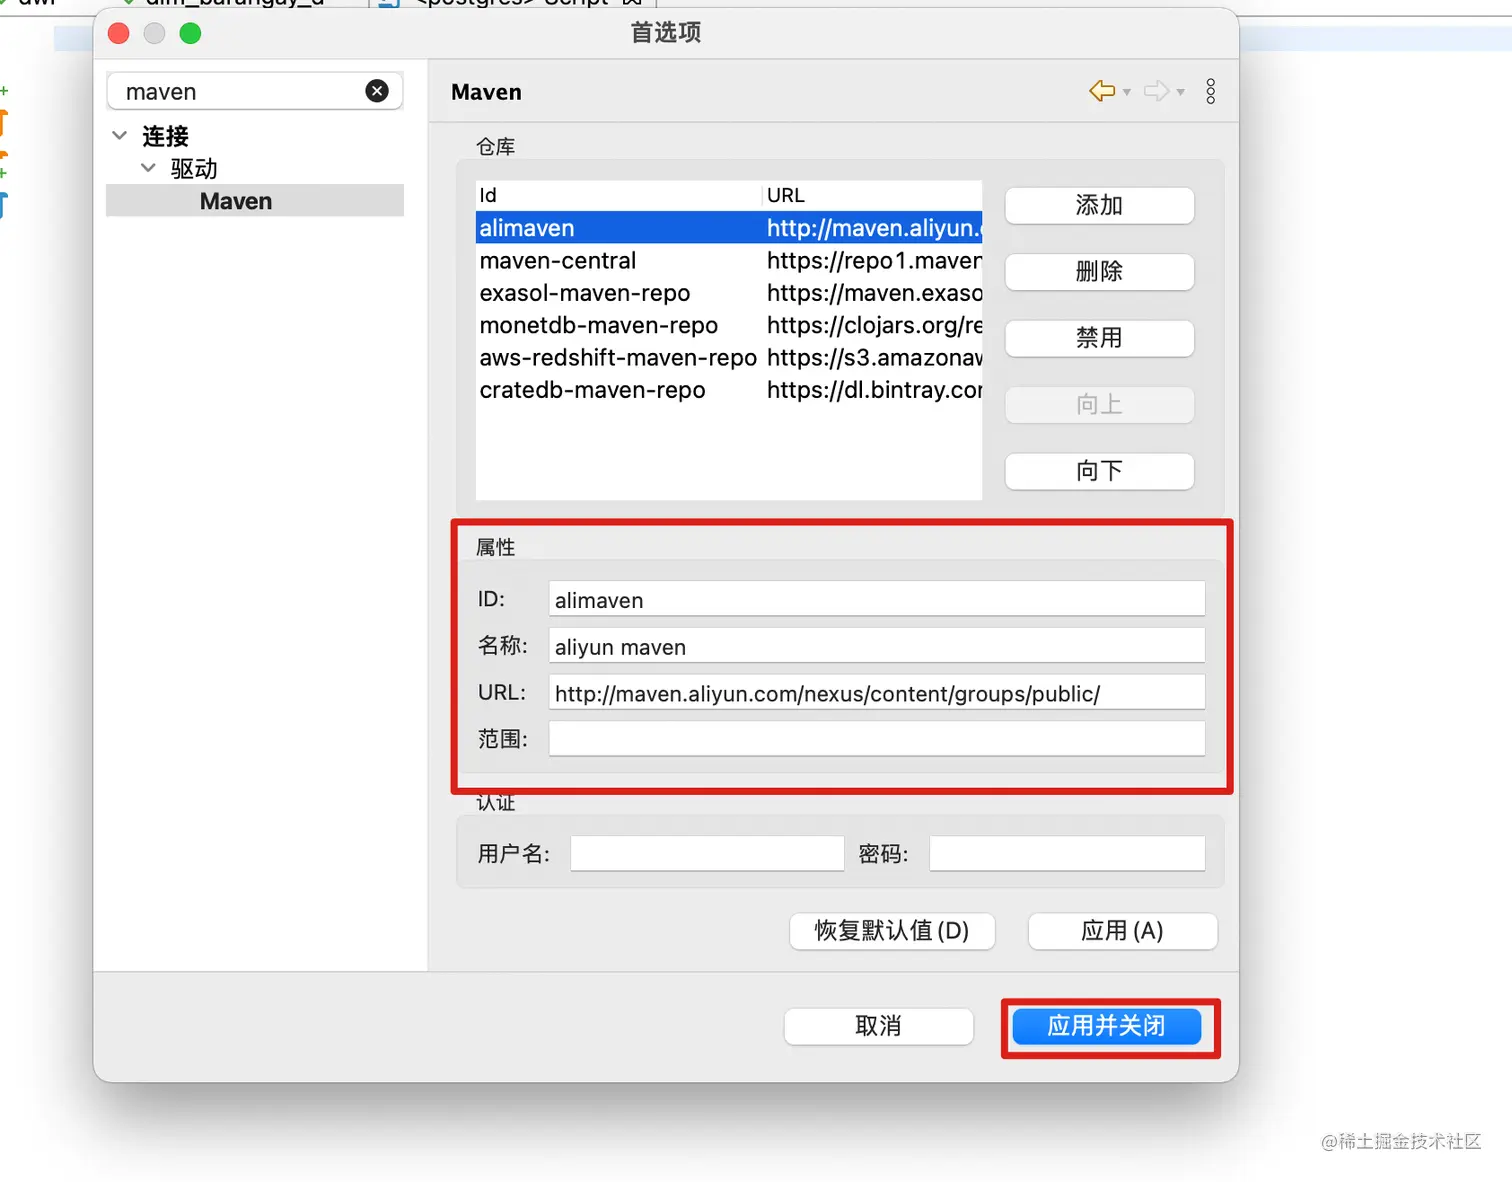Select the 驱动 tree item label

point(194,168)
